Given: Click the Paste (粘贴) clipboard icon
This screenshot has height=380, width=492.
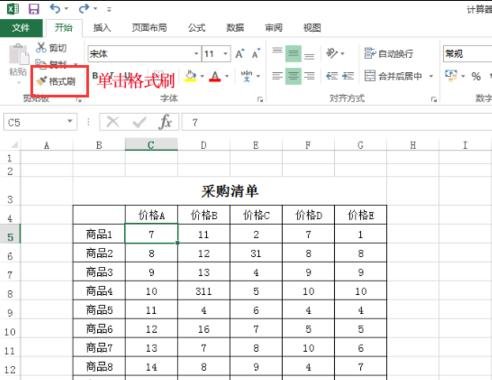Looking at the screenshot, I should 19,54.
